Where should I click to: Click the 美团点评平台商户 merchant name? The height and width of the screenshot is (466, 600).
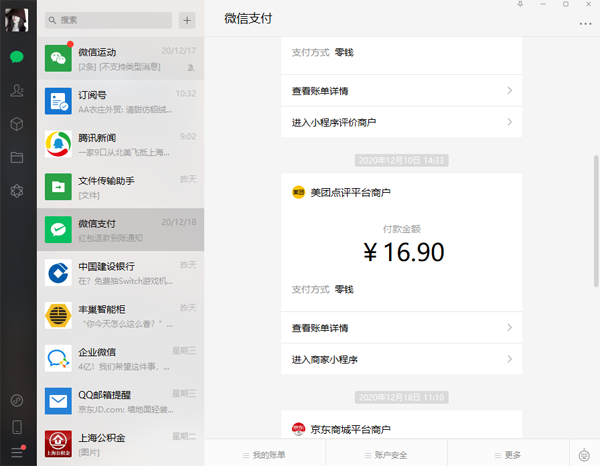pyautogui.click(x=350, y=192)
